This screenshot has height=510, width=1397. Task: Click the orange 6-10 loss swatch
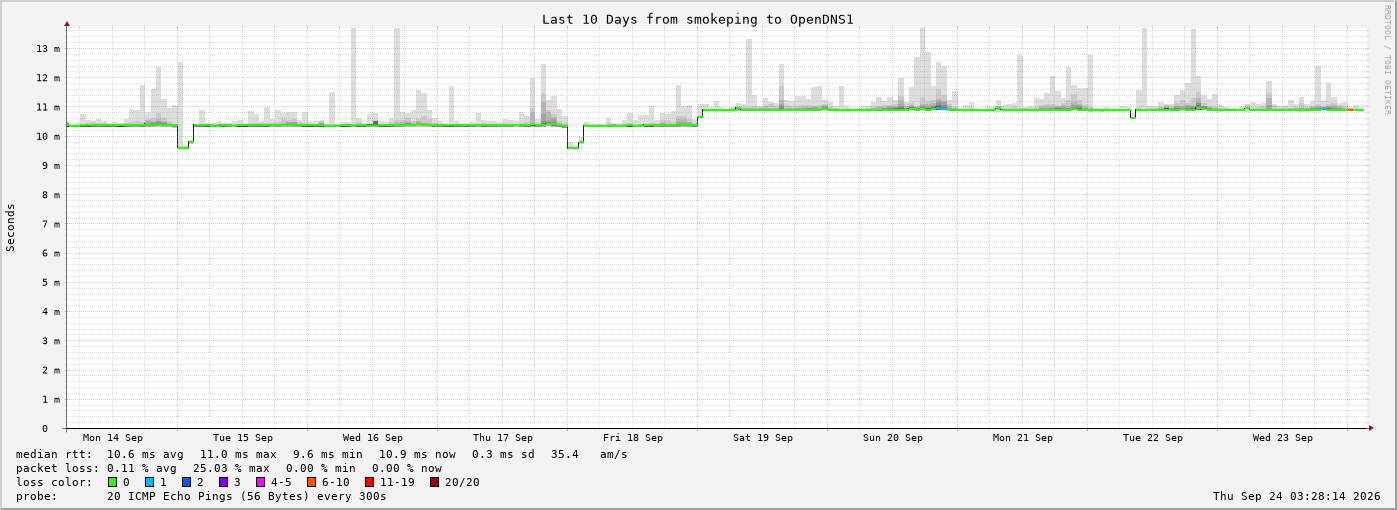point(312,482)
